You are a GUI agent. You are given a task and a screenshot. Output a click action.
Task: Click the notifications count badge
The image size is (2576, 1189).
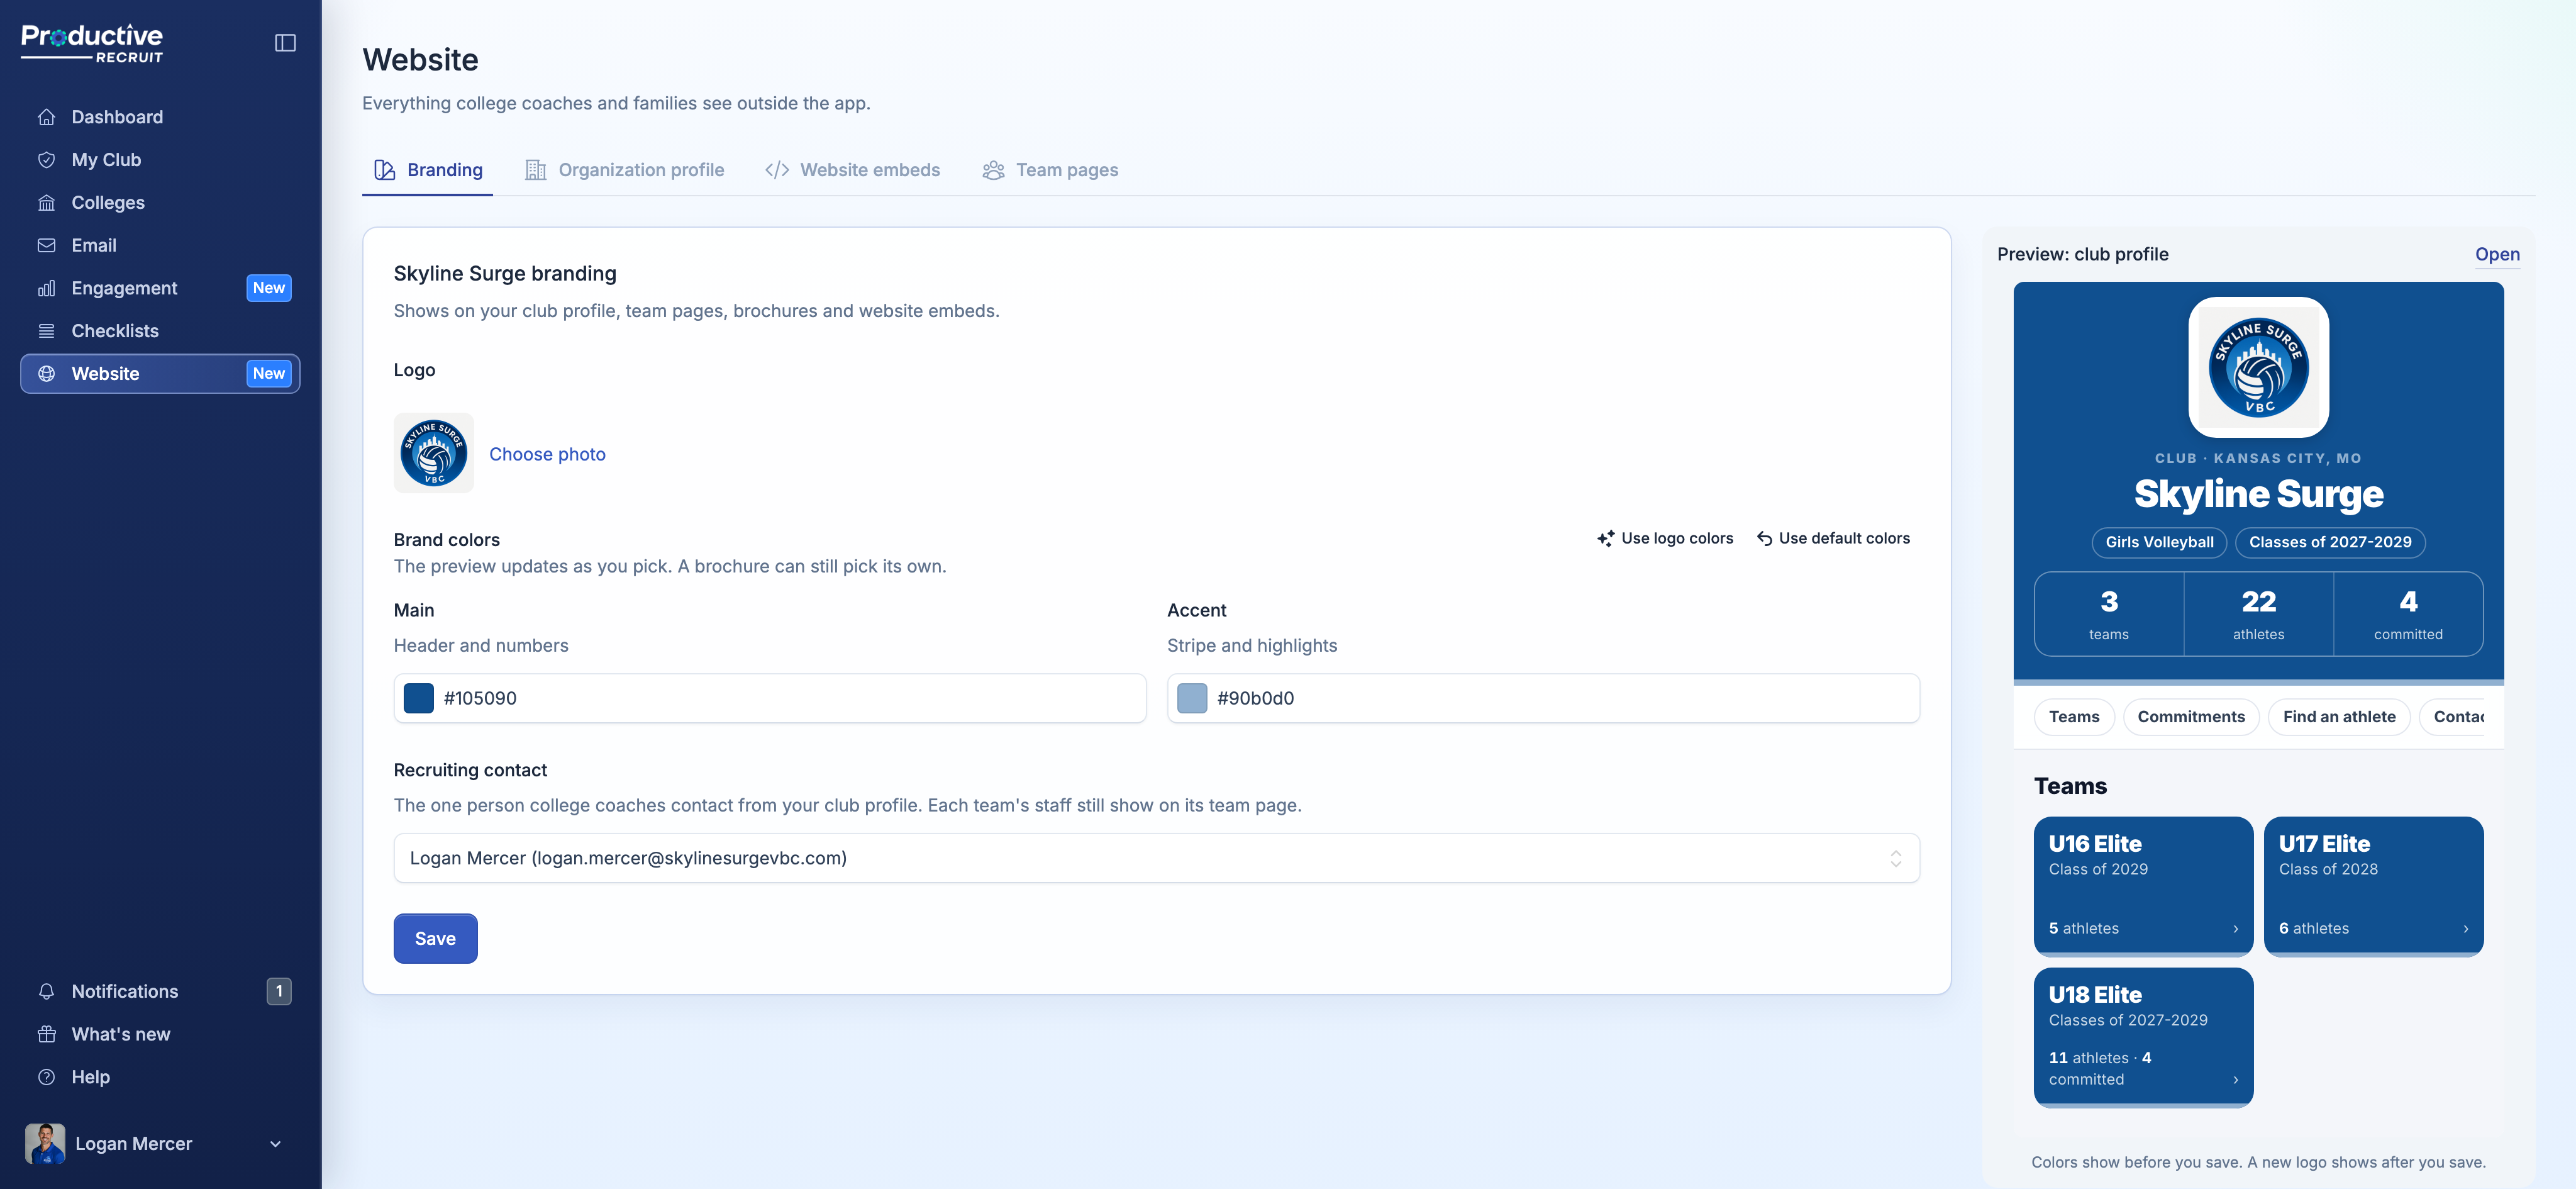(279, 992)
